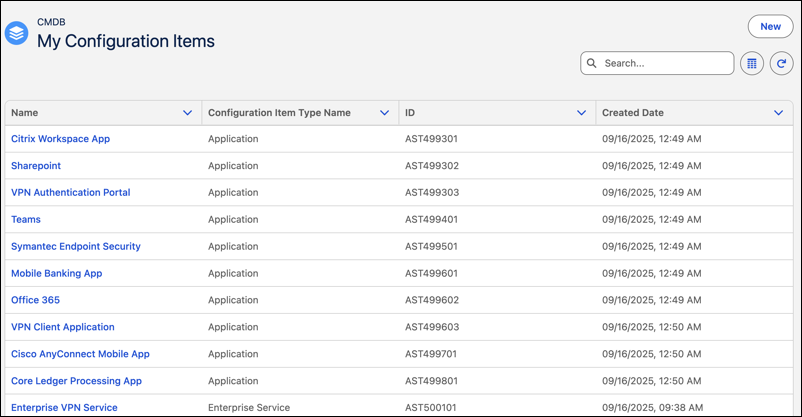Screen dimensions: 802x417
Task: Click the magnifier icon in search box
Action: pyautogui.click(x=592, y=63)
